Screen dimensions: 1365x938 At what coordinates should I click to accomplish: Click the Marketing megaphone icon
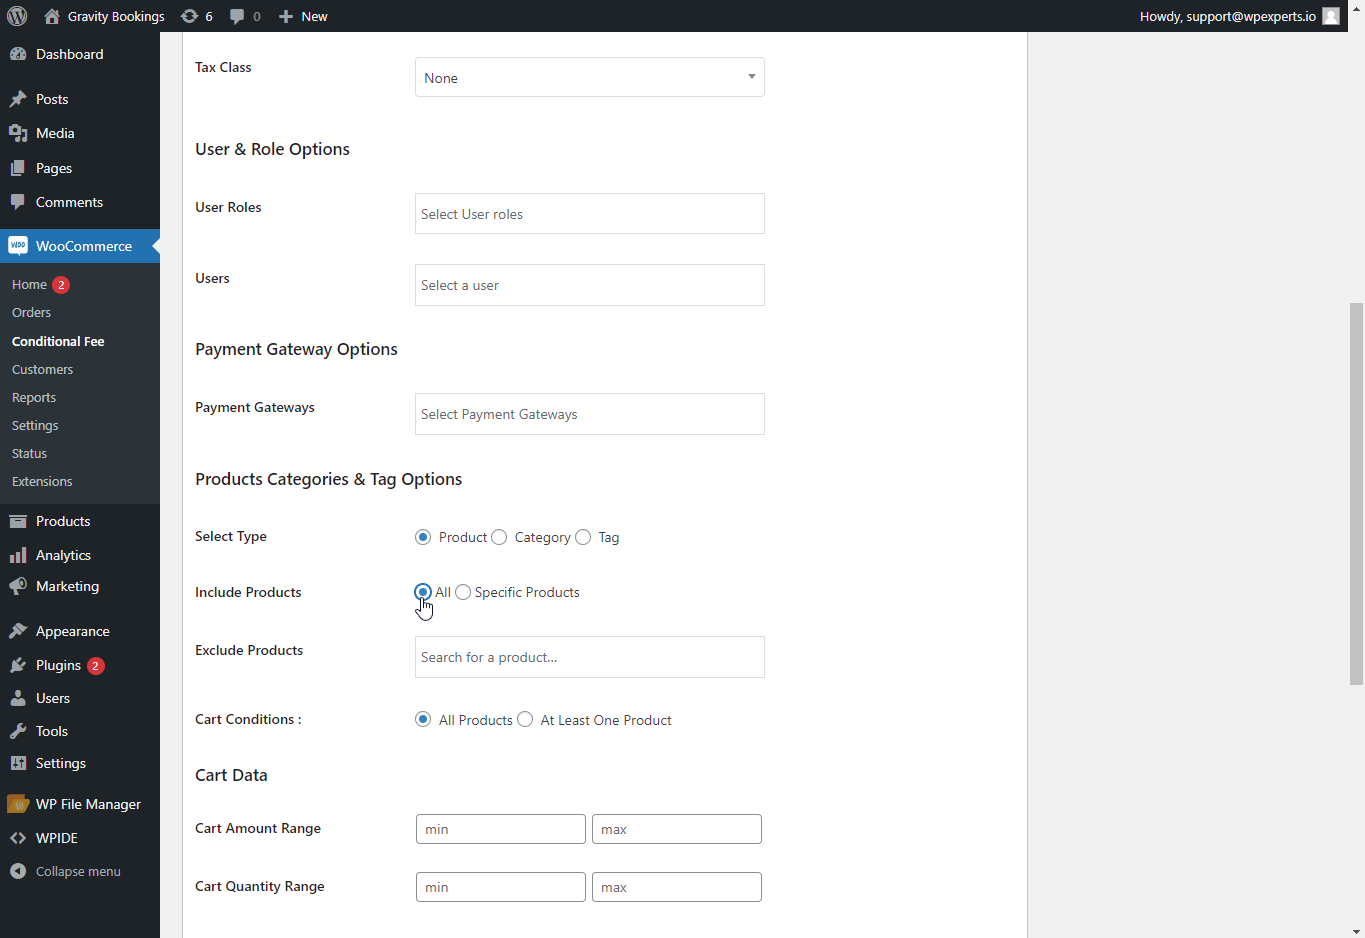18,586
